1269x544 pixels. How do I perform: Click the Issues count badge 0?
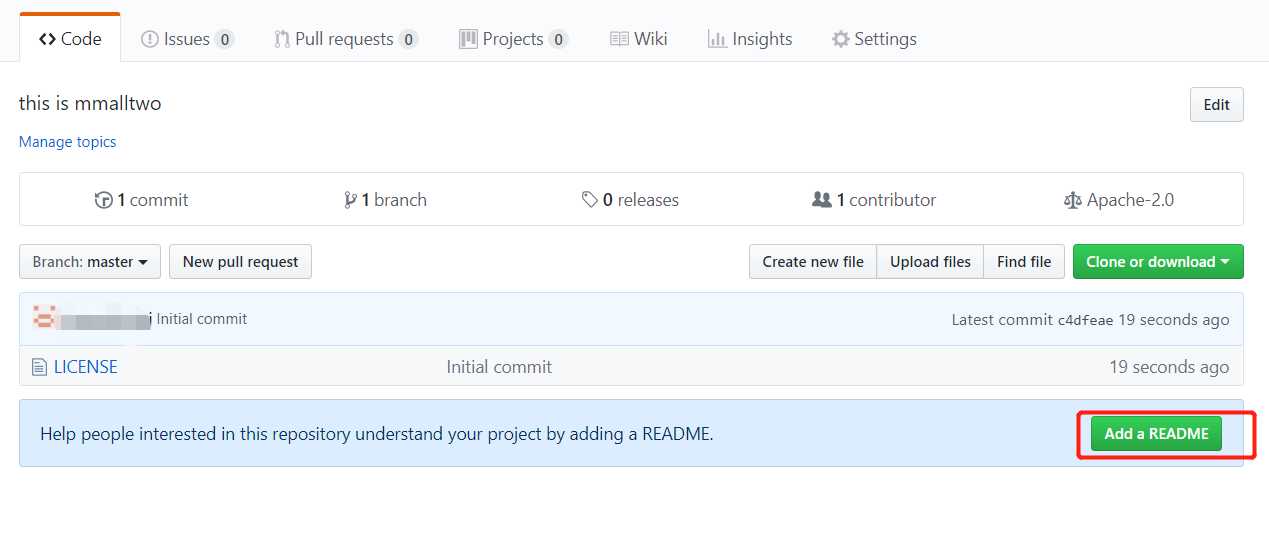[x=224, y=40]
